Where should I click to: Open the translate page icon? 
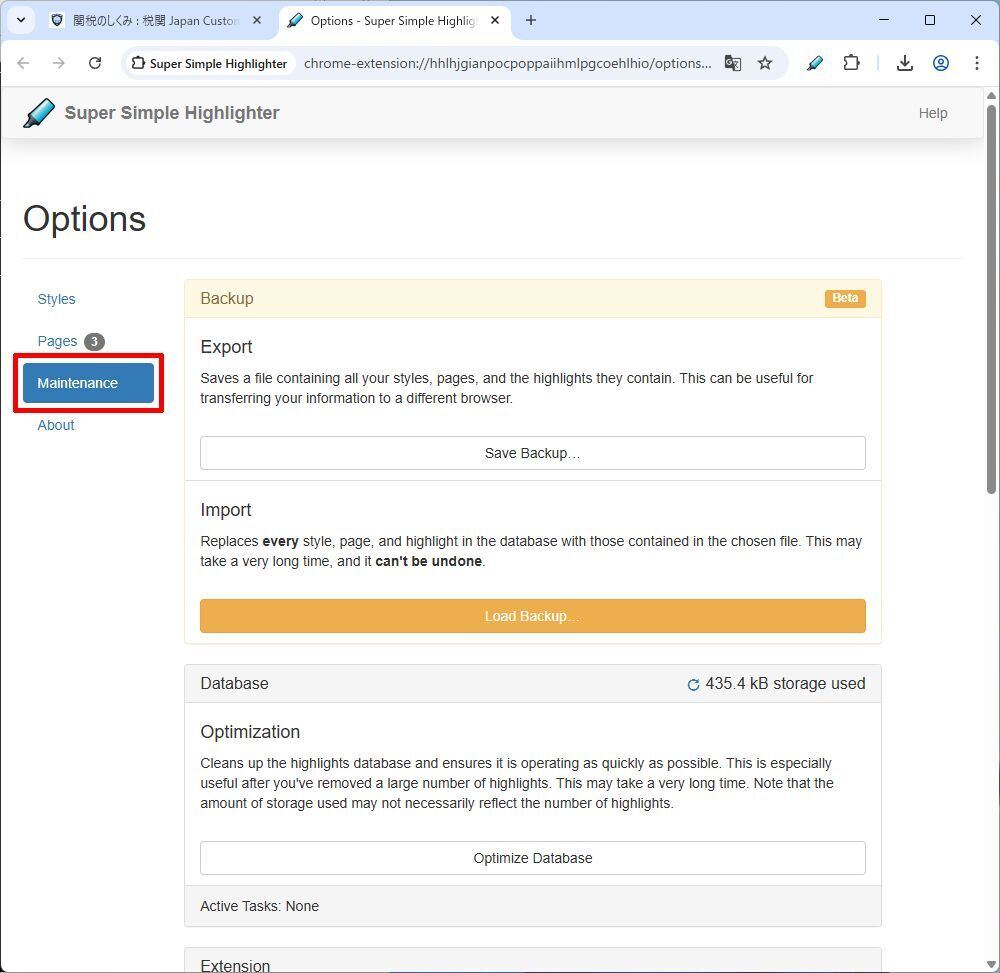coord(733,63)
